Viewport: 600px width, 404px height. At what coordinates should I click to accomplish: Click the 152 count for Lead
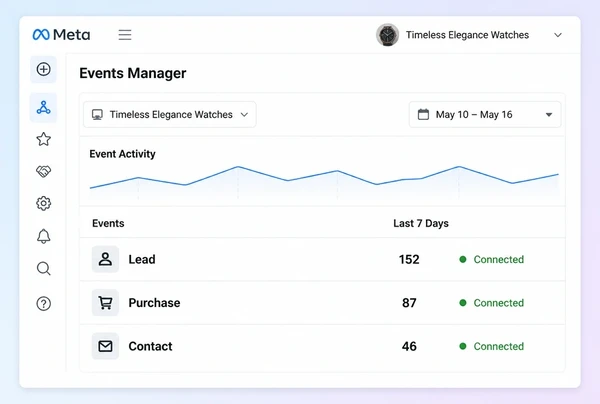pos(409,259)
